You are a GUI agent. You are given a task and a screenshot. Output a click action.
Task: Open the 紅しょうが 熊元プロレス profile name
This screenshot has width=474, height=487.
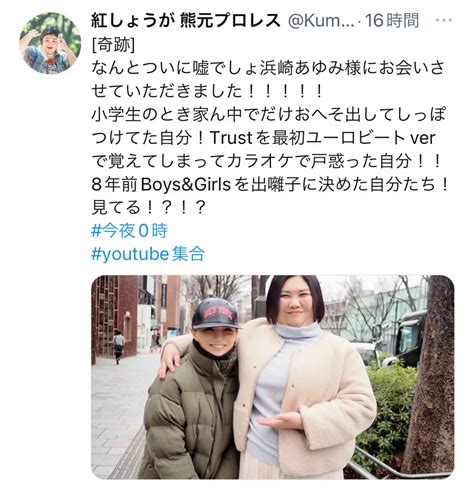coord(186,21)
